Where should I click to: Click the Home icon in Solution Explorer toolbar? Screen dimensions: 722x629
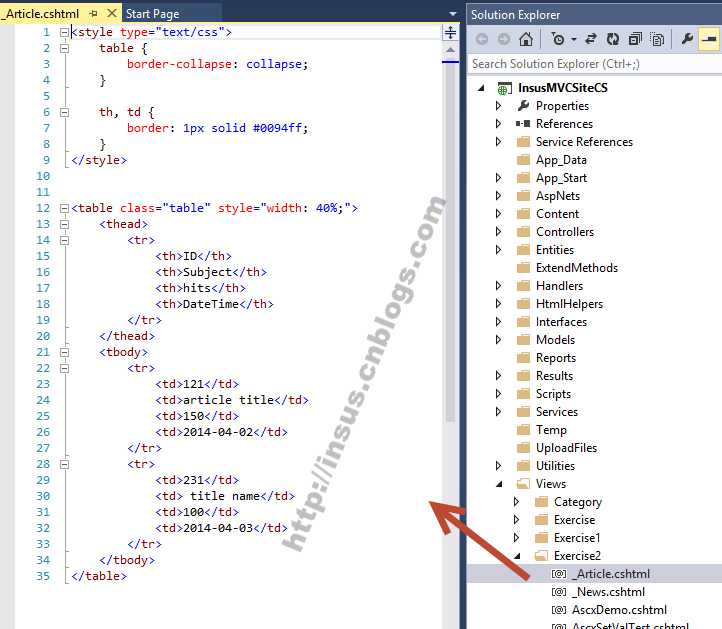click(x=526, y=39)
